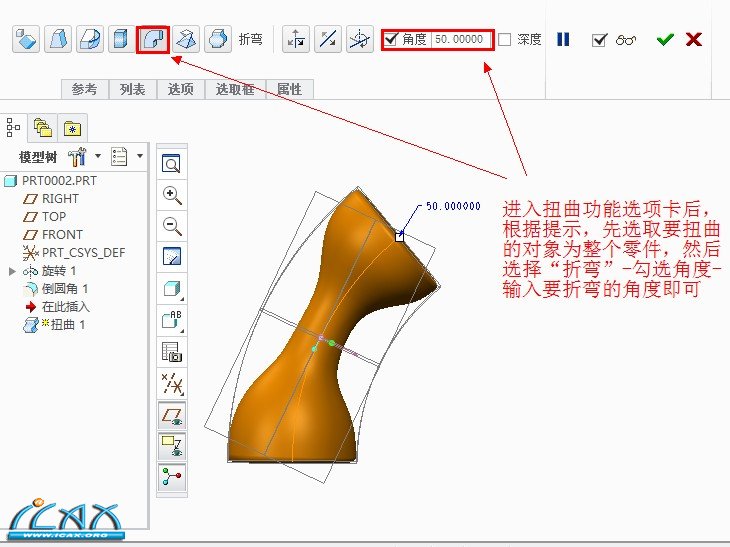Toggle the 角度 checkbox
730x547 pixels.
(x=391, y=39)
